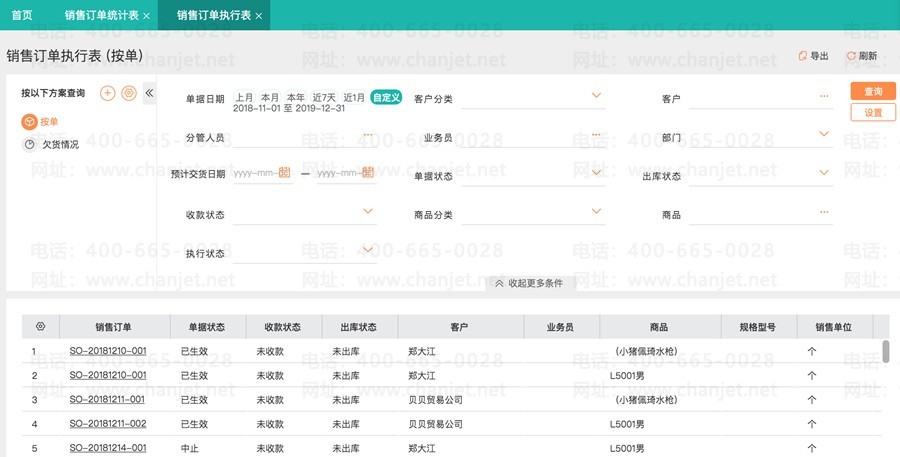Click the 刷新 refresh icon
Screen dimensions: 900x457
(x=851, y=56)
